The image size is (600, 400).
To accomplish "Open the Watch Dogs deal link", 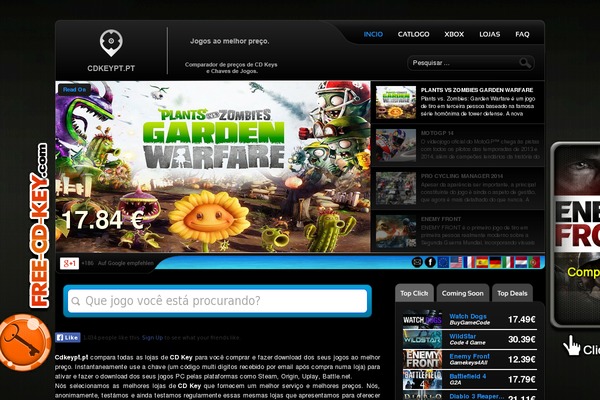I will pyautogui.click(x=468, y=316).
